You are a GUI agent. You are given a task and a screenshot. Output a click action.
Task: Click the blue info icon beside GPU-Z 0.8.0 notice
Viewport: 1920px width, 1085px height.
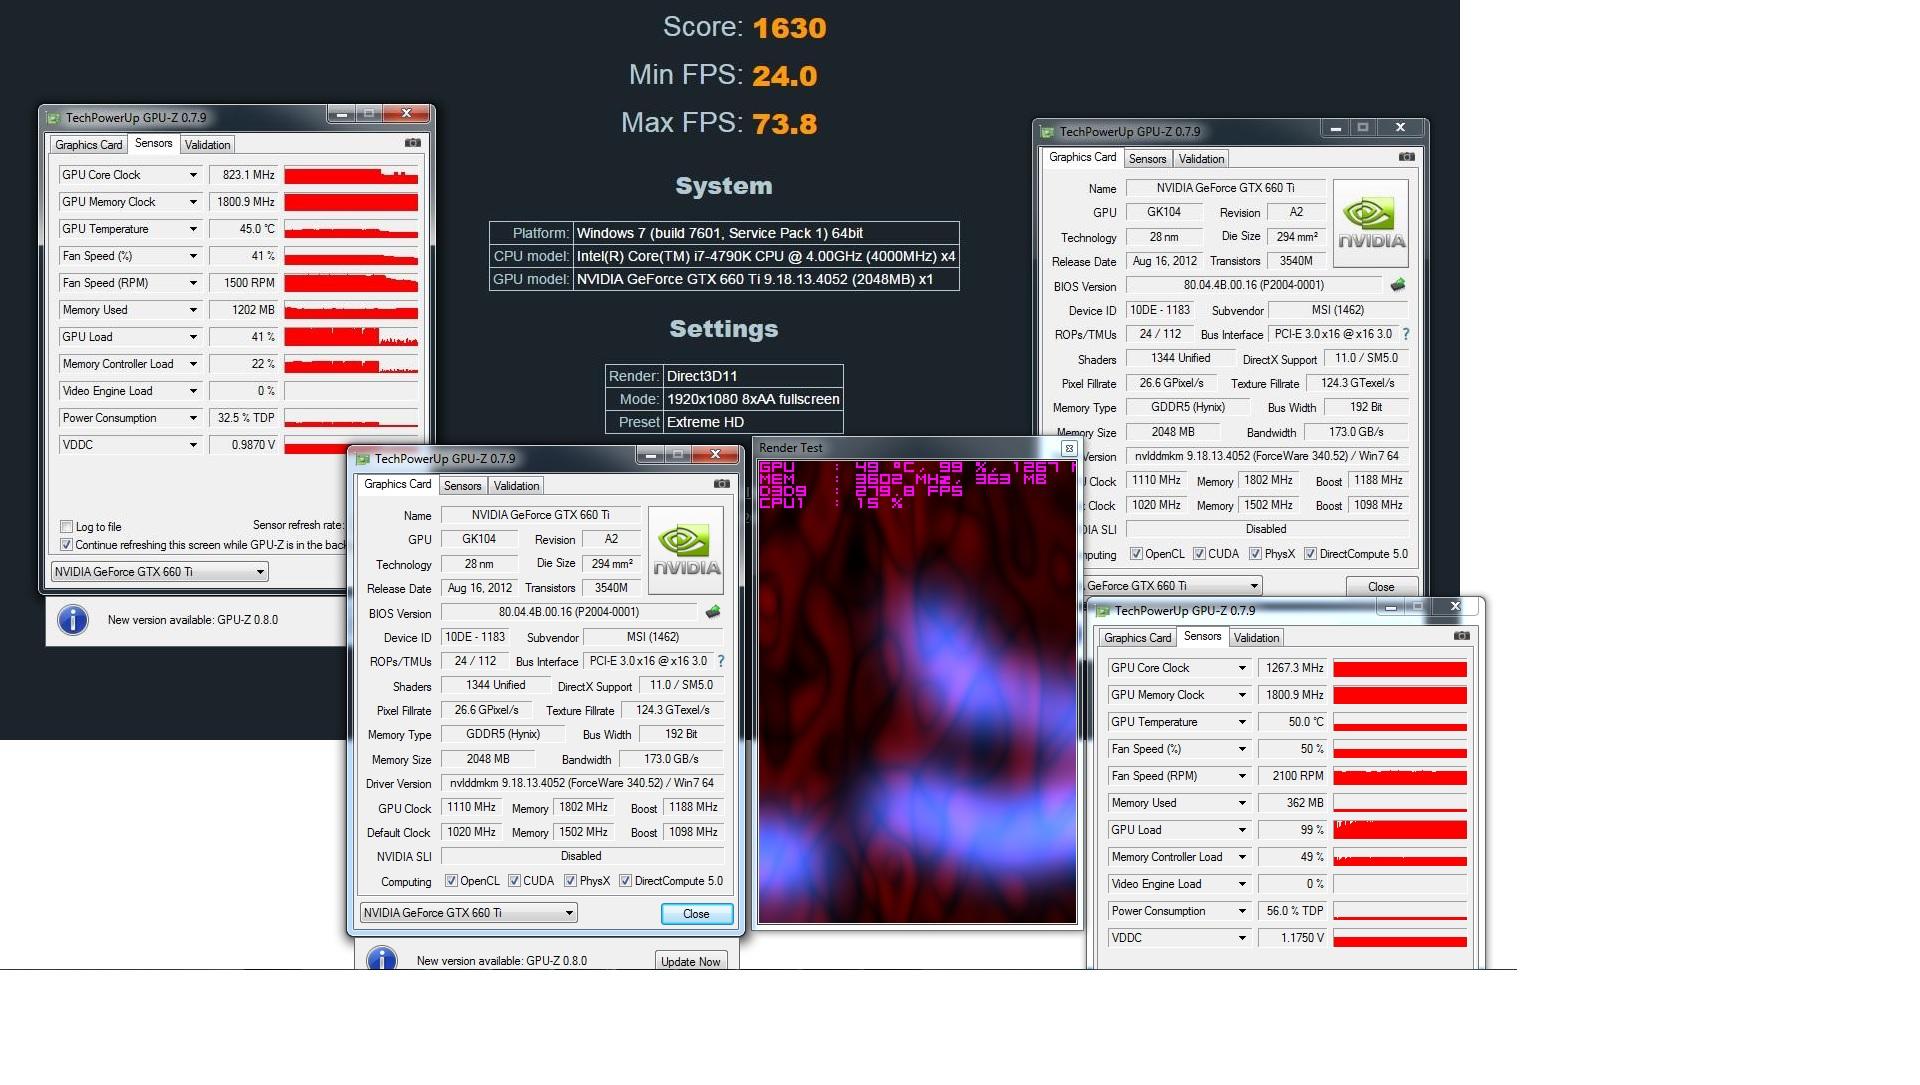coord(73,620)
